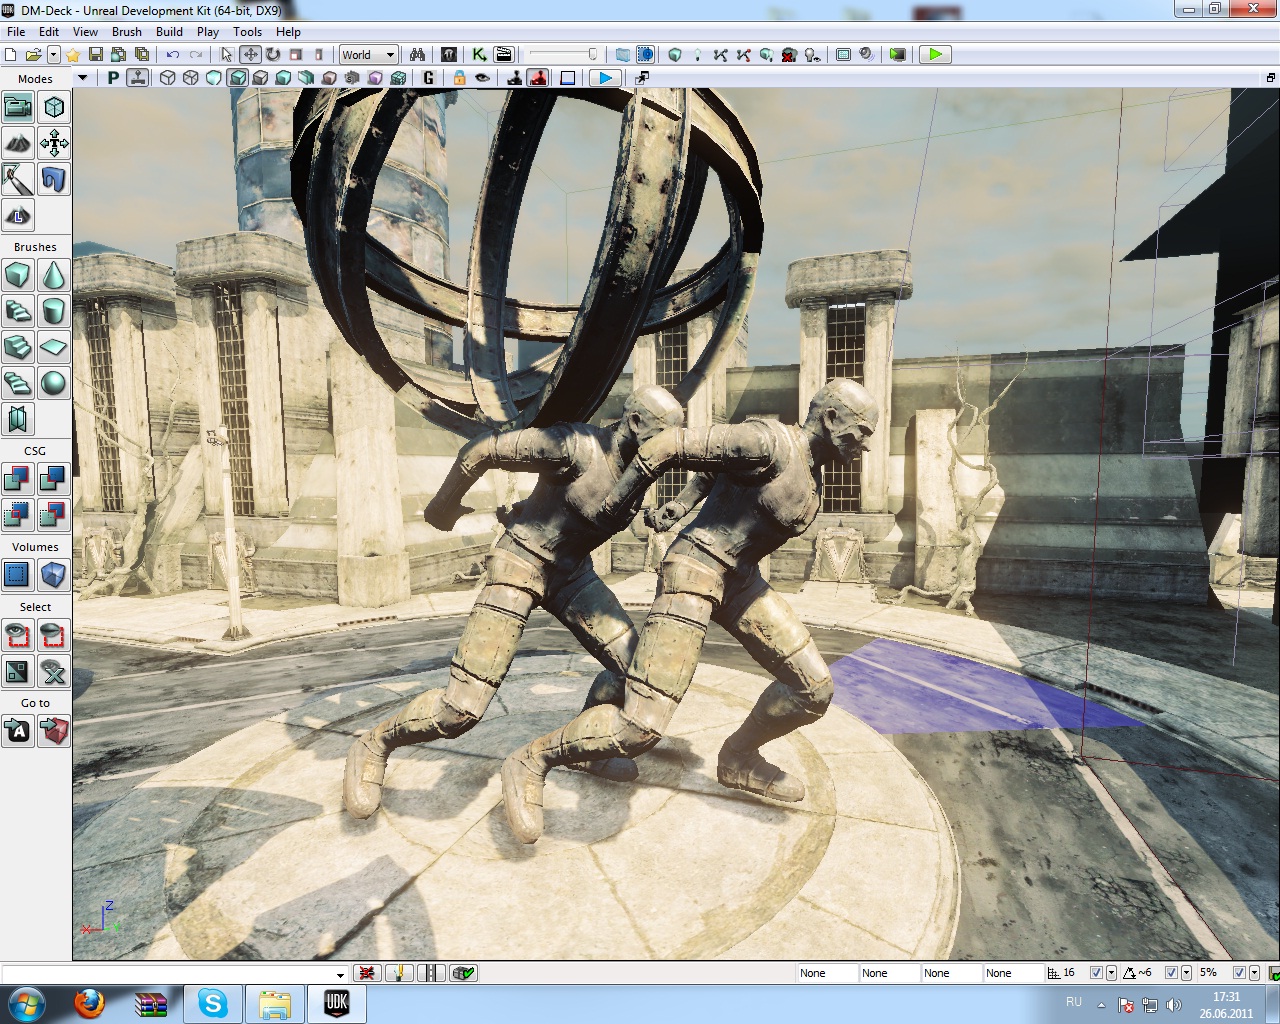This screenshot has height=1024, width=1280.
Task: Click the Redo arrow icon
Action: click(196, 55)
